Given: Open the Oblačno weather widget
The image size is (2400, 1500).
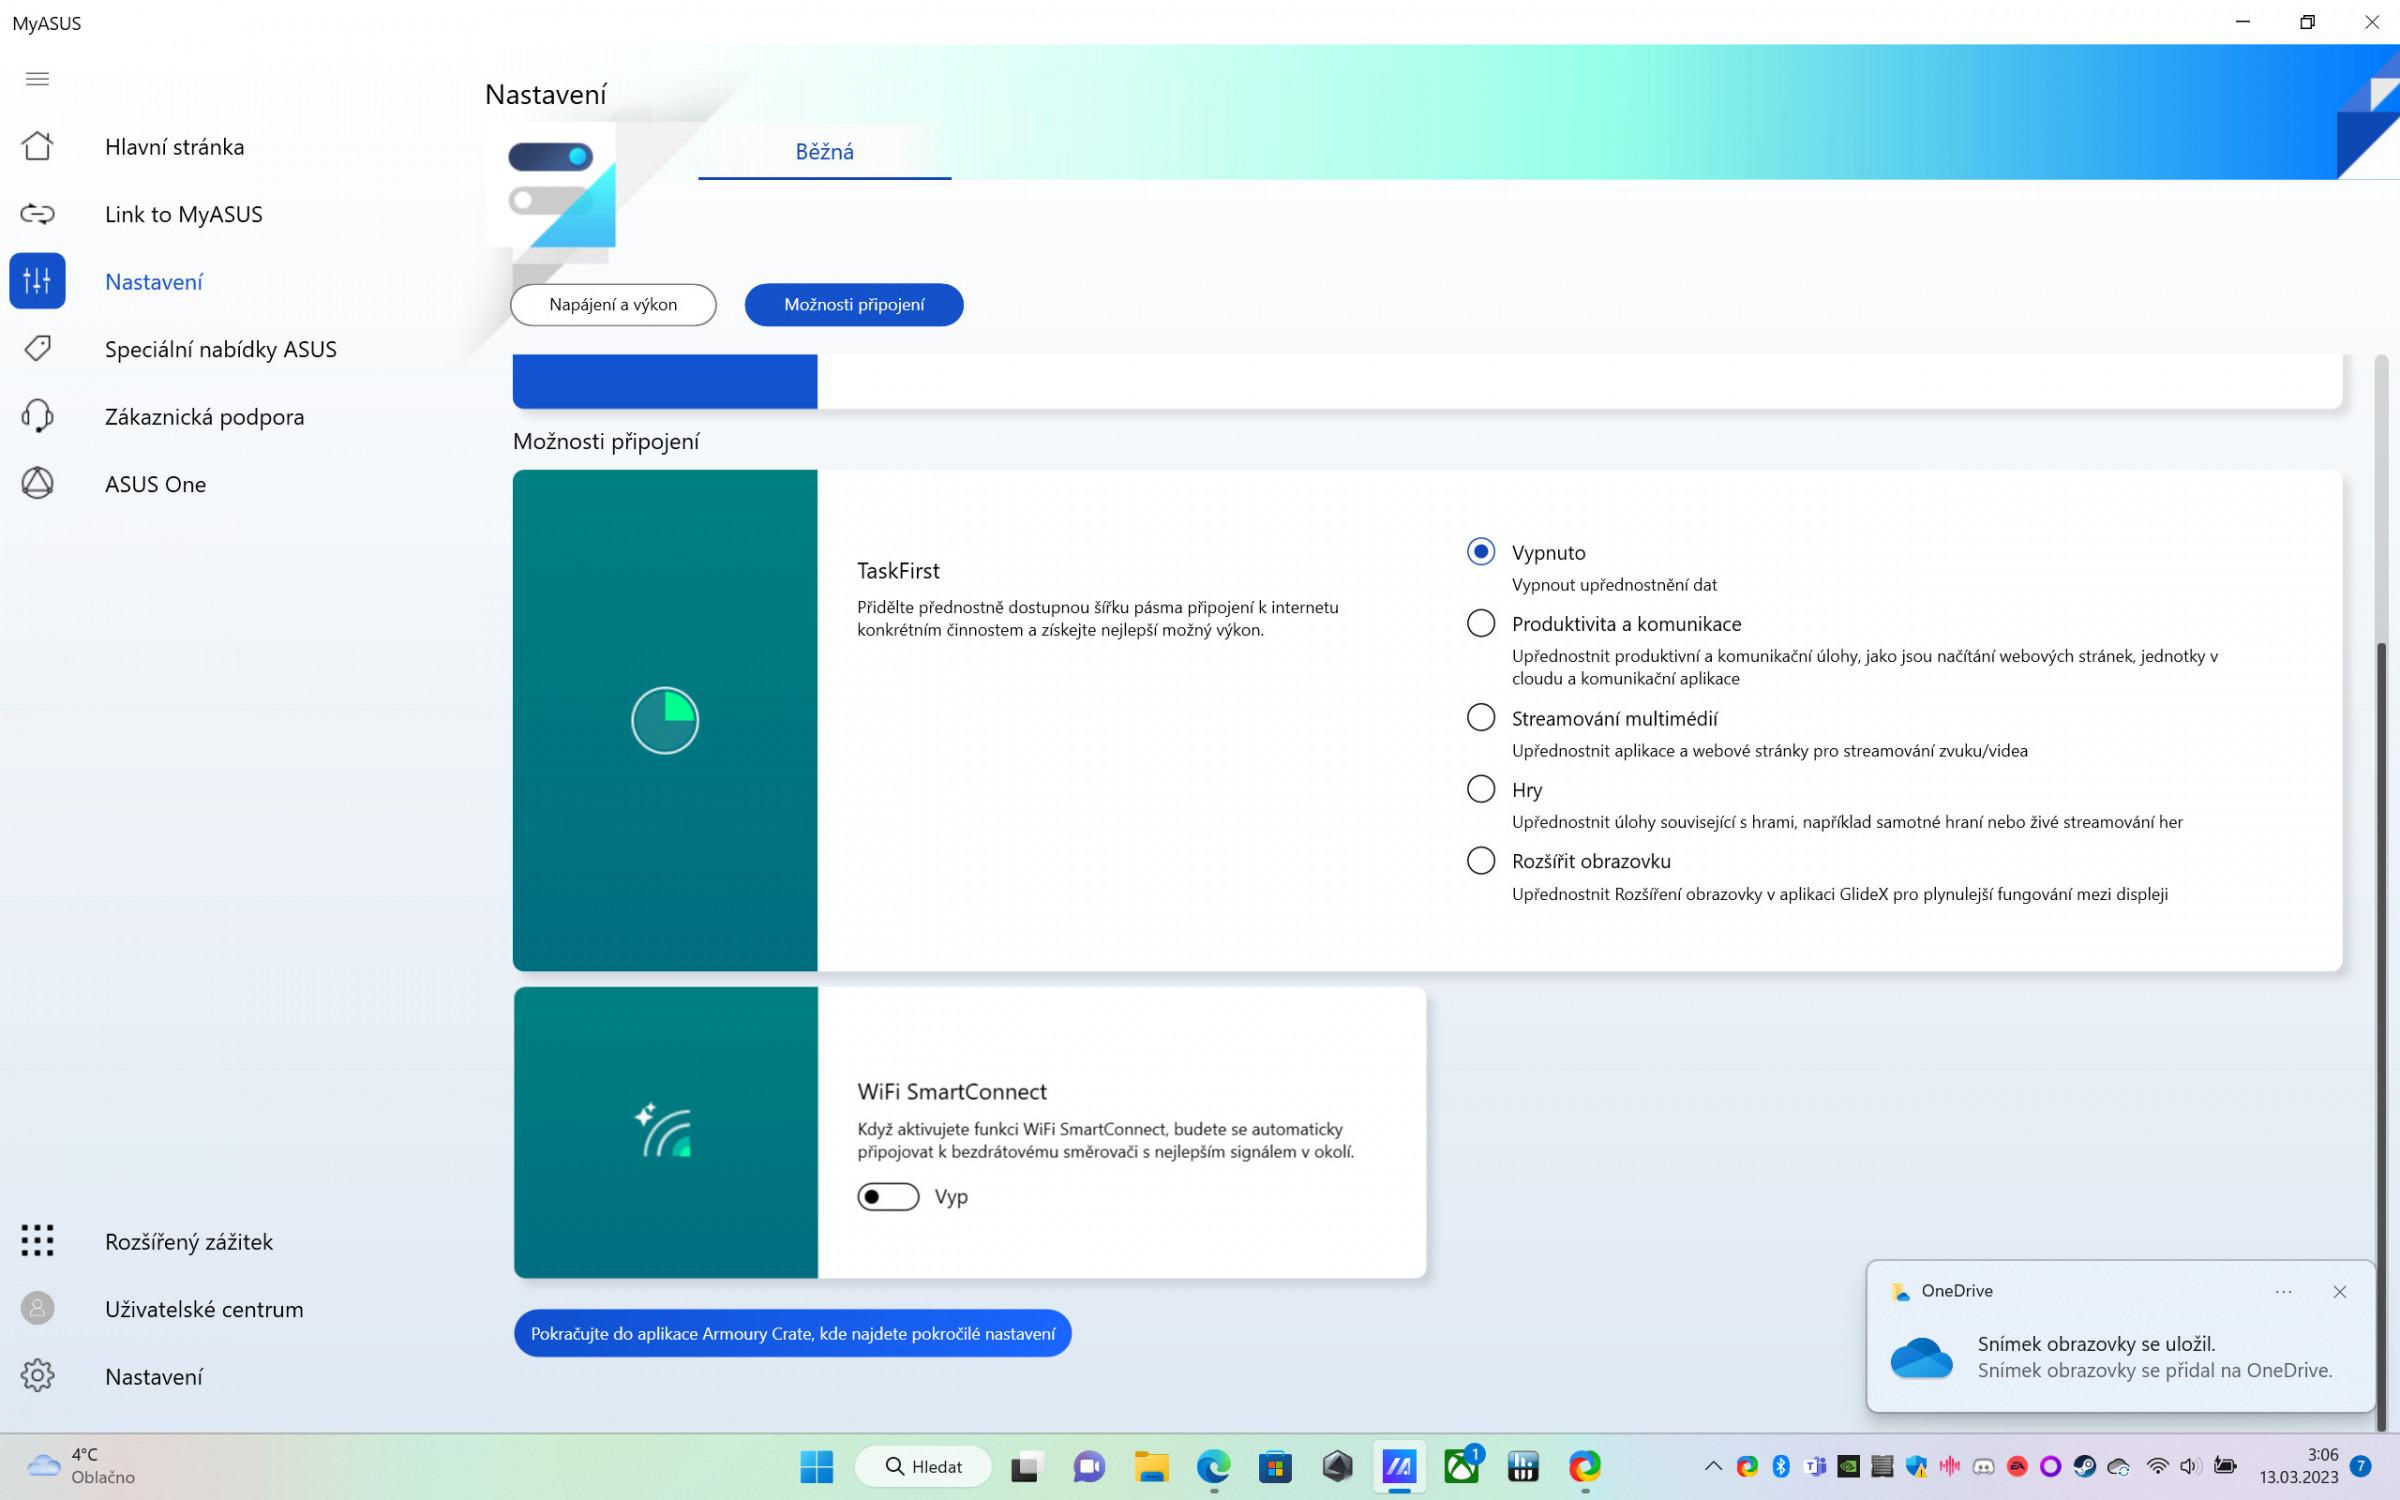Looking at the screenshot, I should pos(80,1466).
